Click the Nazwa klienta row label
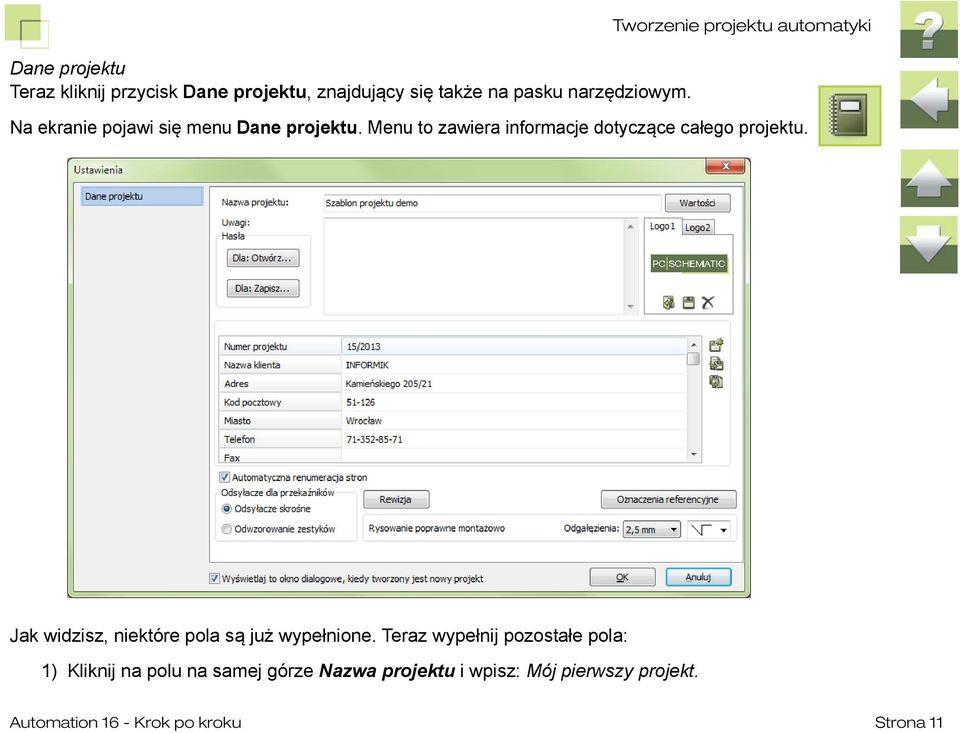Screen dimensions: 960x733 (x=280, y=365)
